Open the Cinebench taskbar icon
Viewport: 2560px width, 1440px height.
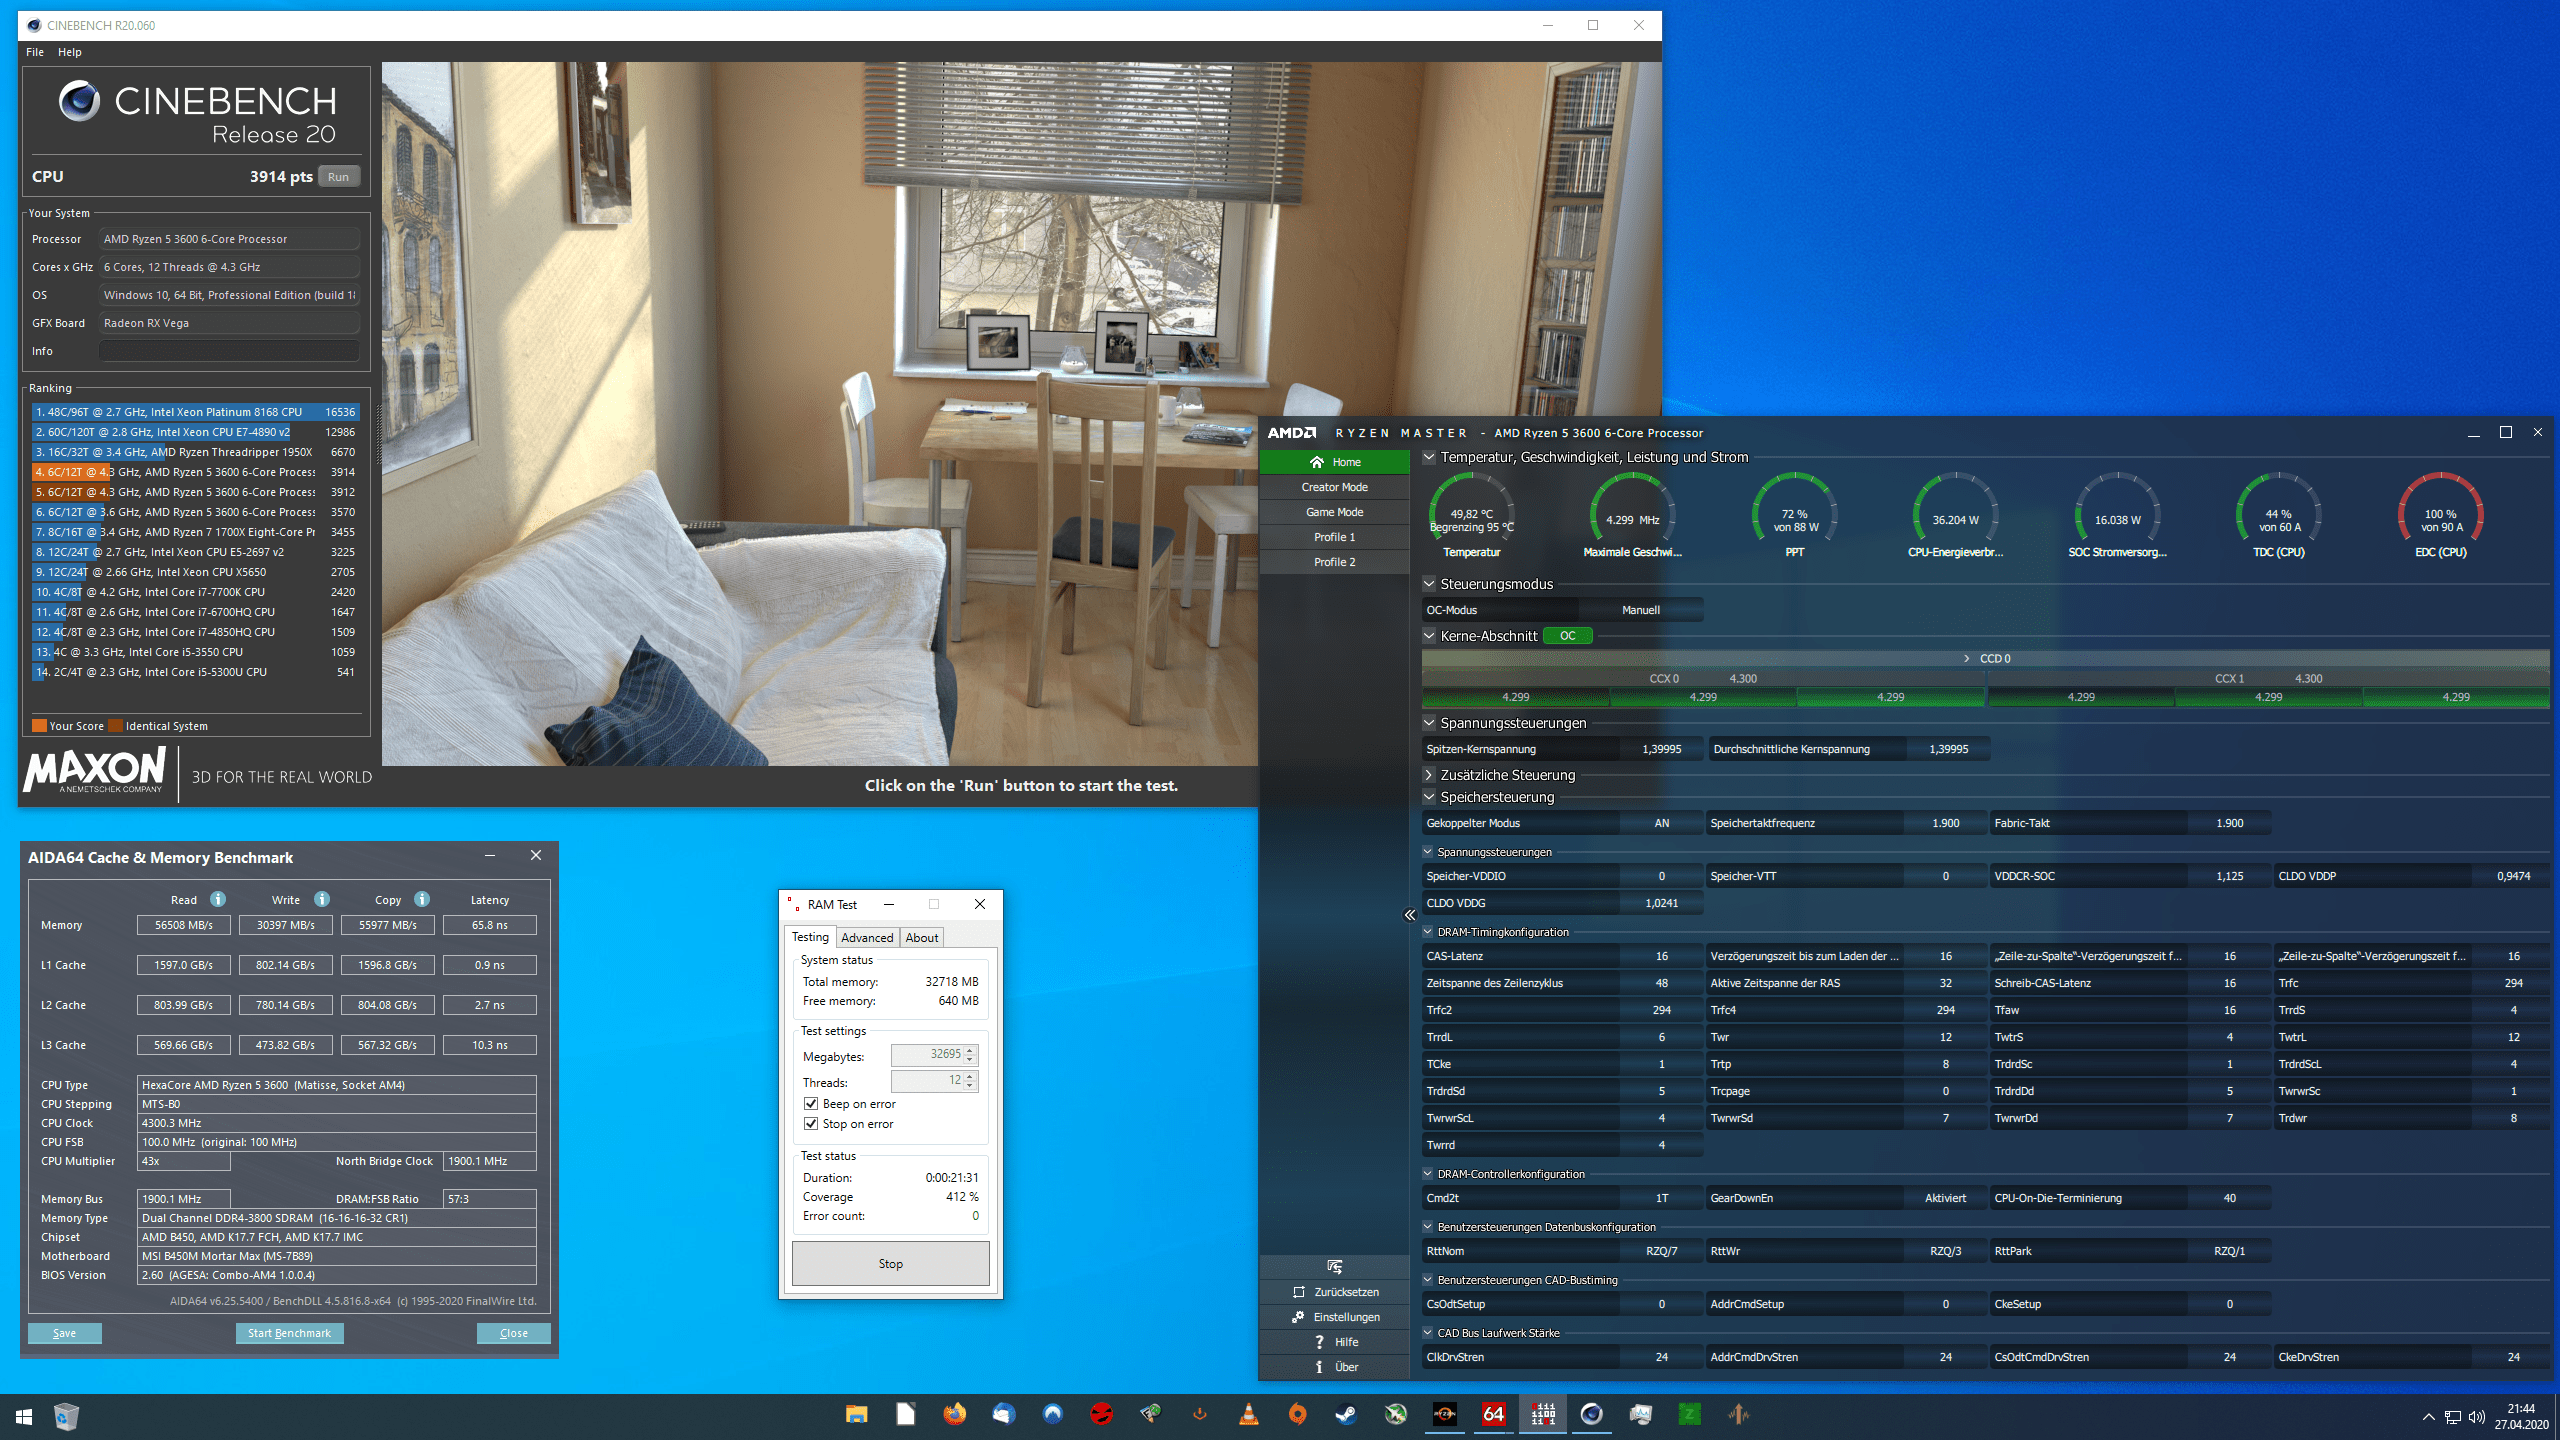click(x=1591, y=1414)
